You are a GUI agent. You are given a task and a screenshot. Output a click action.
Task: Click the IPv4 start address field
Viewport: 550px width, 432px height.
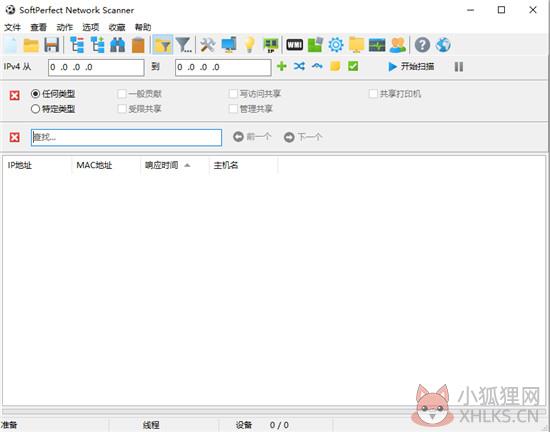[96, 67]
